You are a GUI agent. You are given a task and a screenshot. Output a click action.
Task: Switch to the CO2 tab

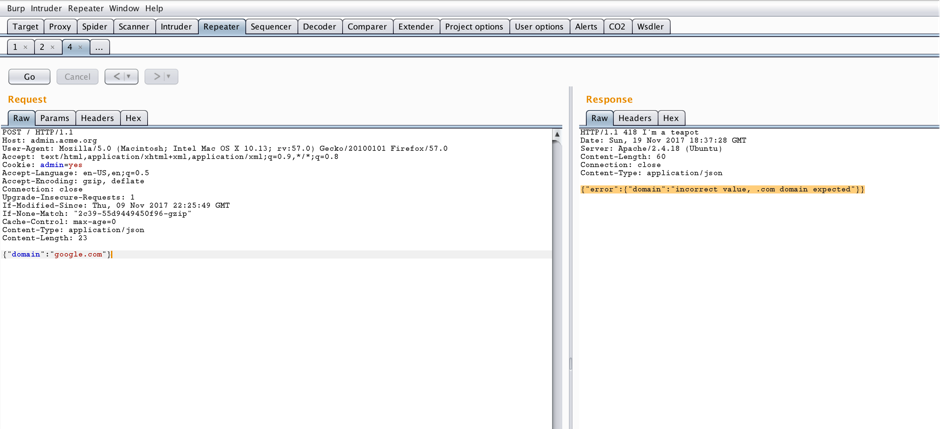pos(617,26)
